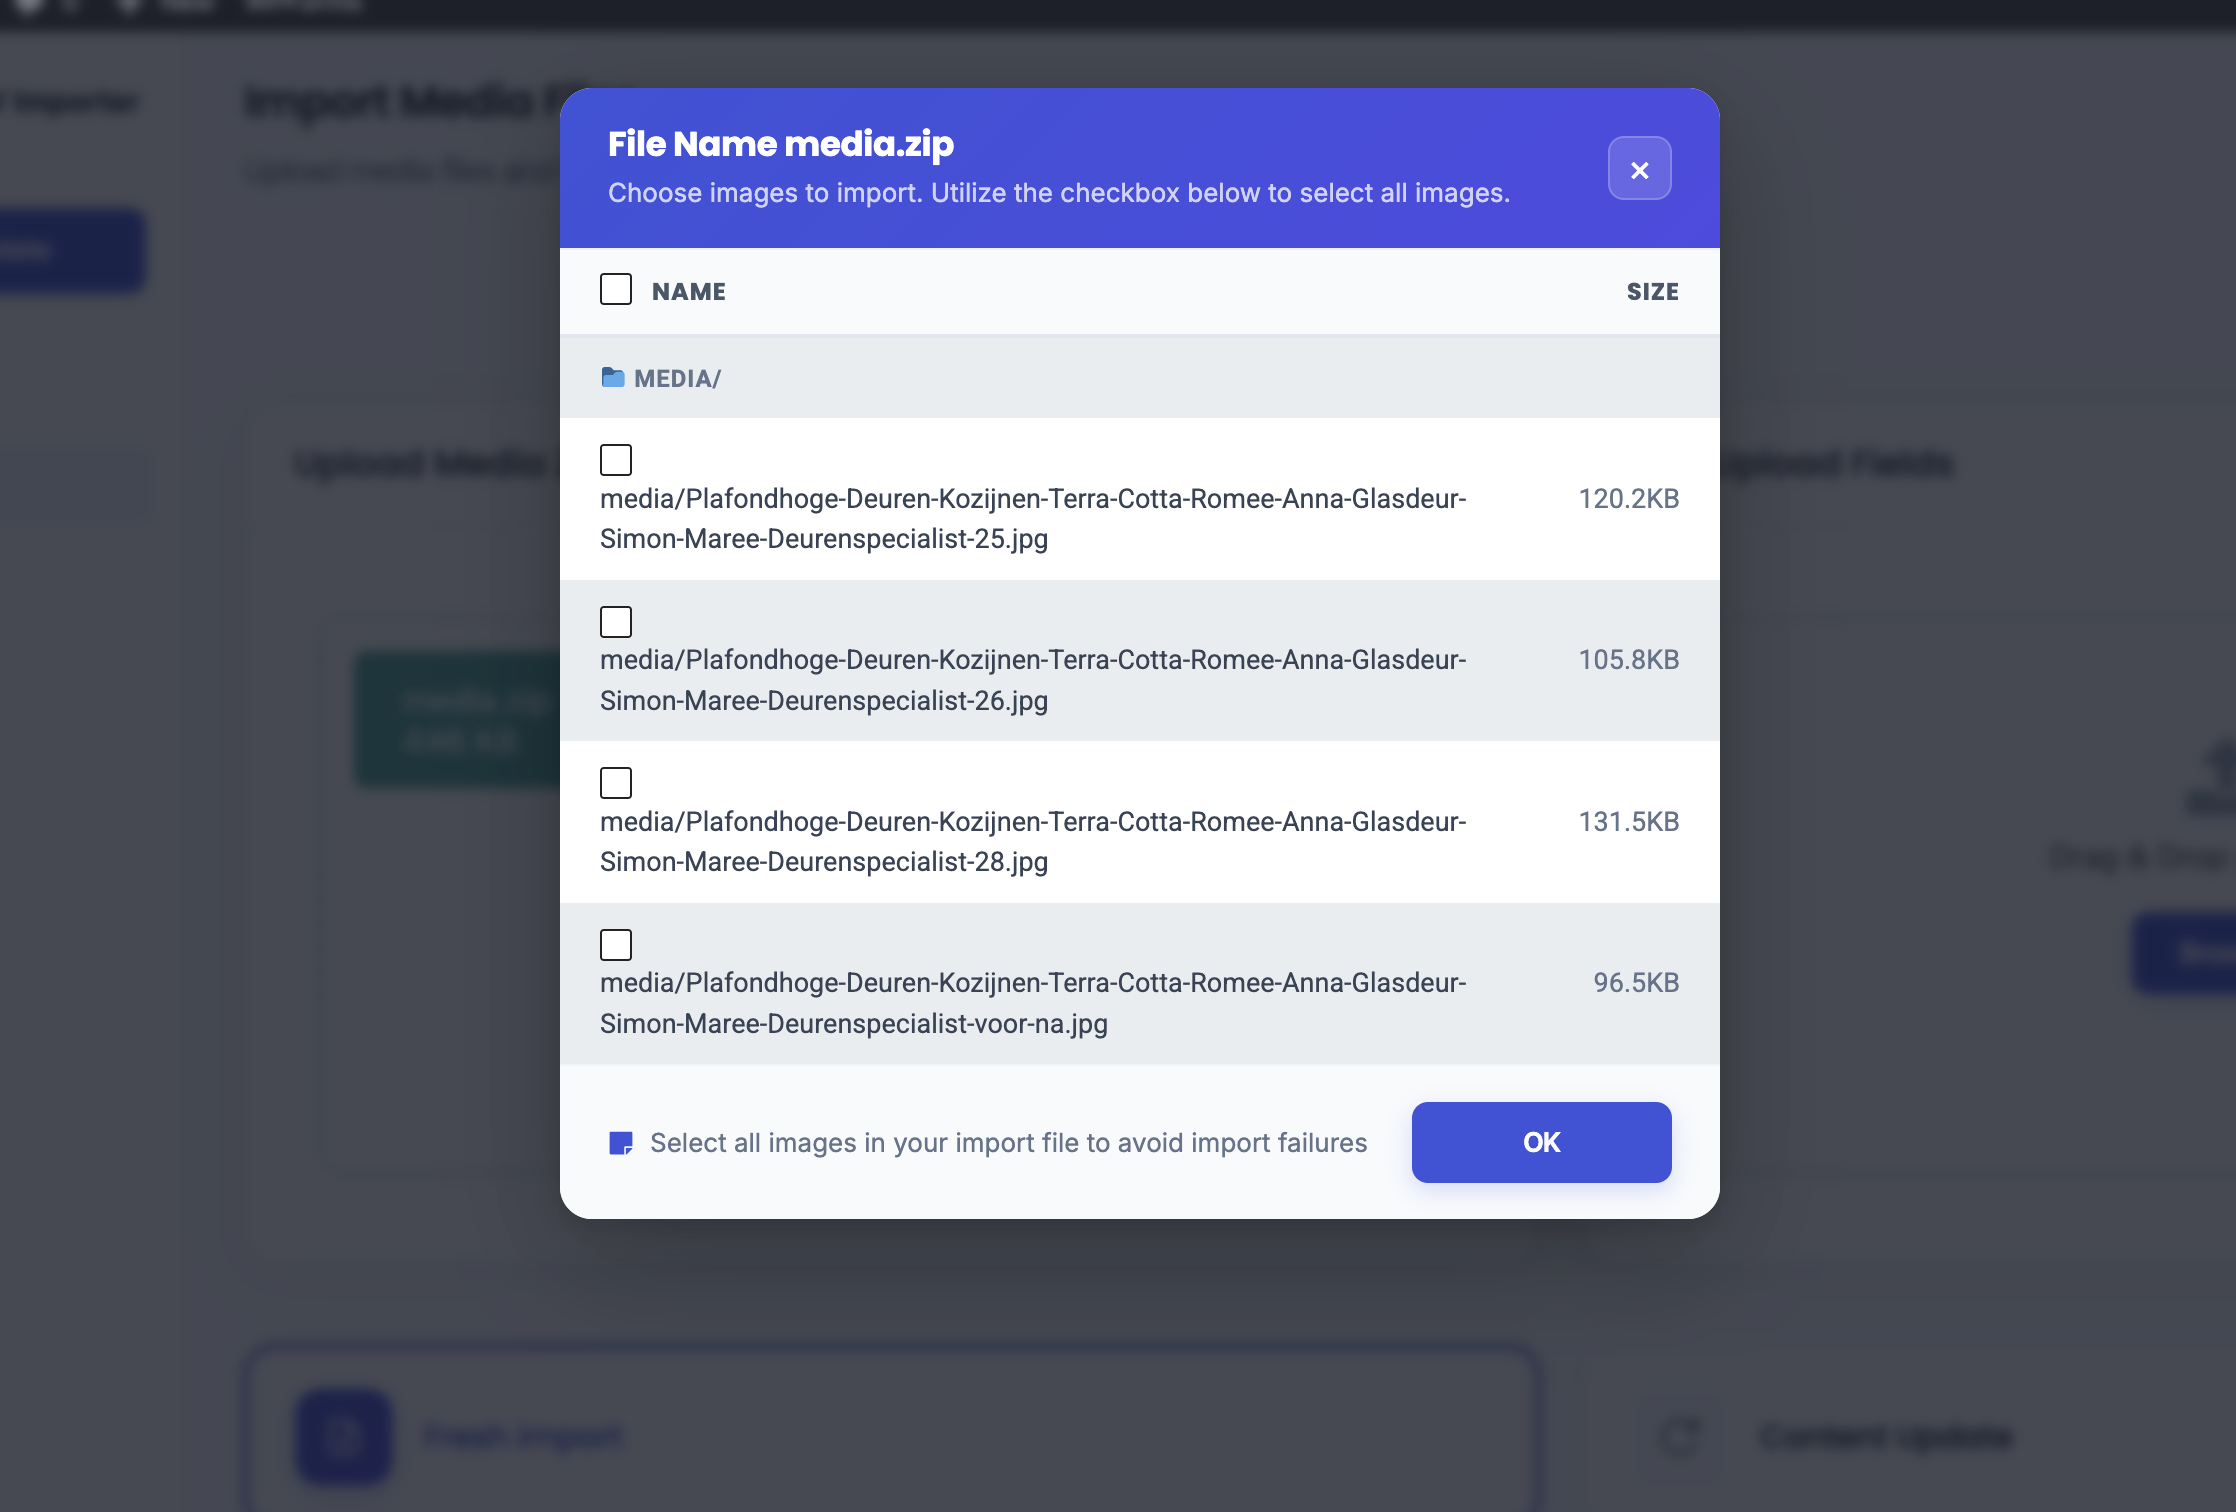Click the blurred Fresh Import icon
Screen dimensions: 2236x1512
pyautogui.click(x=343, y=1436)
